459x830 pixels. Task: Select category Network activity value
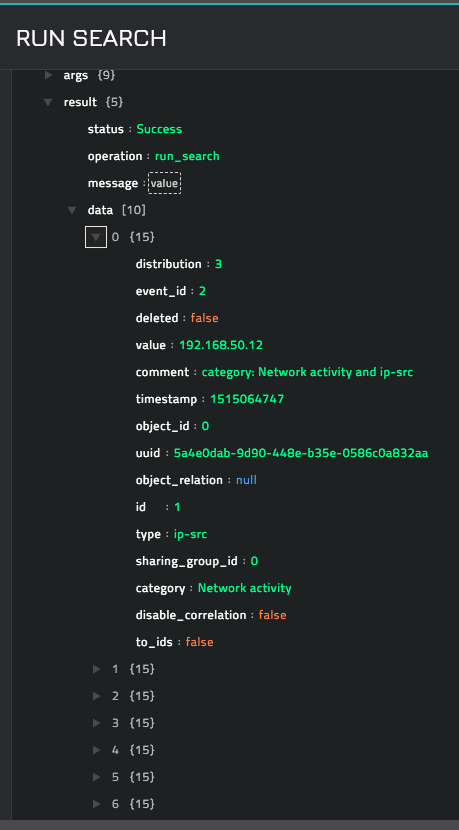[245, 588]
